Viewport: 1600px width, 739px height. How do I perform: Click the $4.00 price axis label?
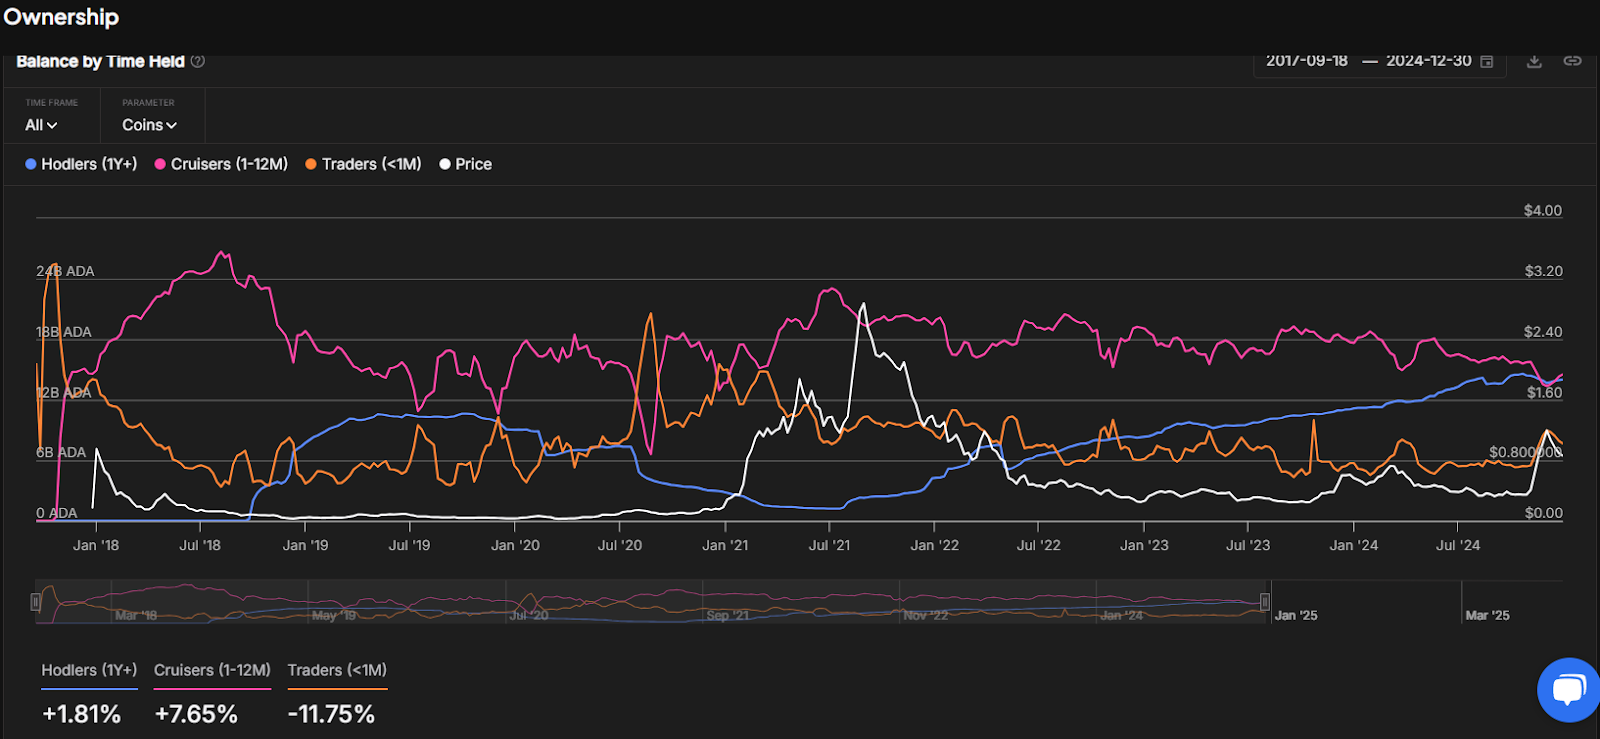coord(1543,210)
